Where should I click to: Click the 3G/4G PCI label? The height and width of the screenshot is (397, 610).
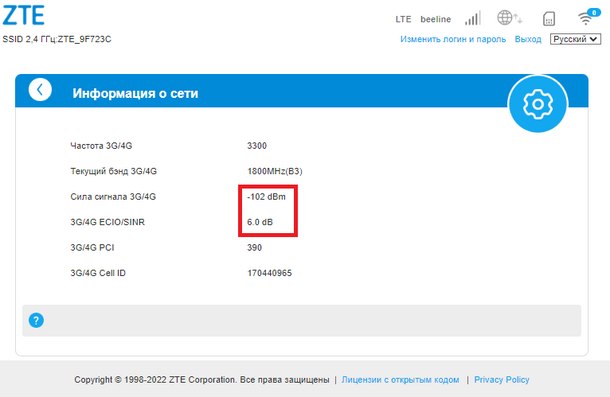pos(92,248)
